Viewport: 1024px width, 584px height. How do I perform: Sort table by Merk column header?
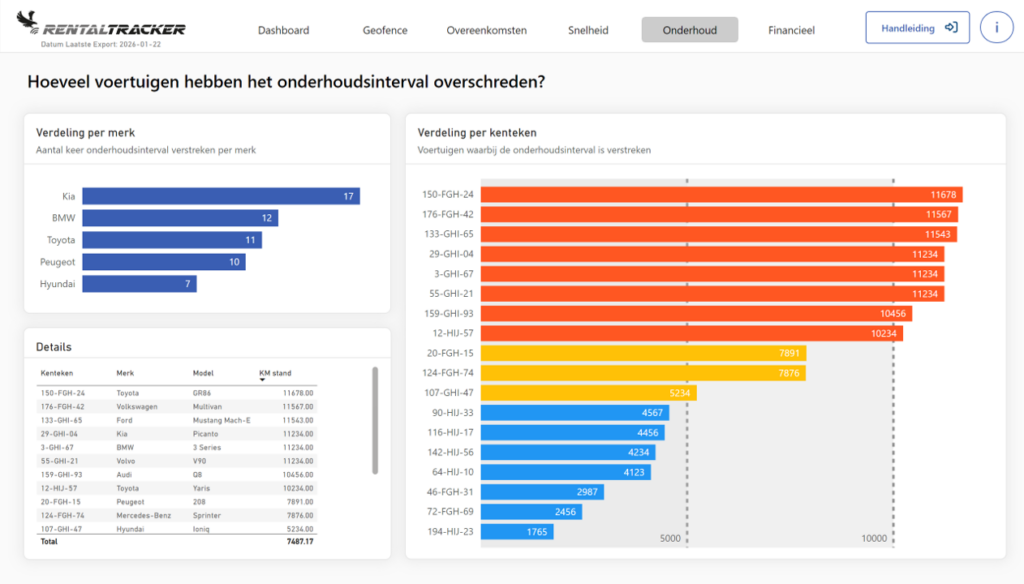[x=125, y=373]
